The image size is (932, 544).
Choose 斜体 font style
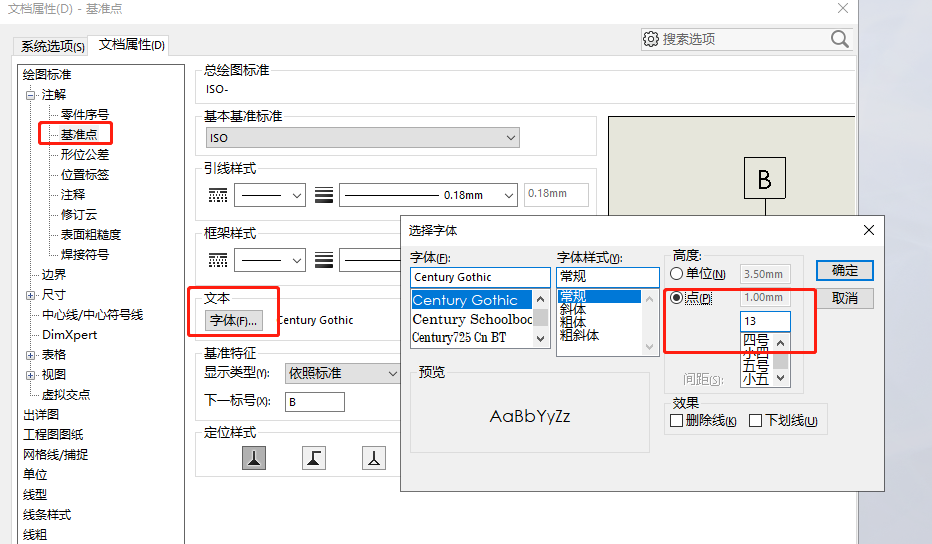click(x=572, y=309)
